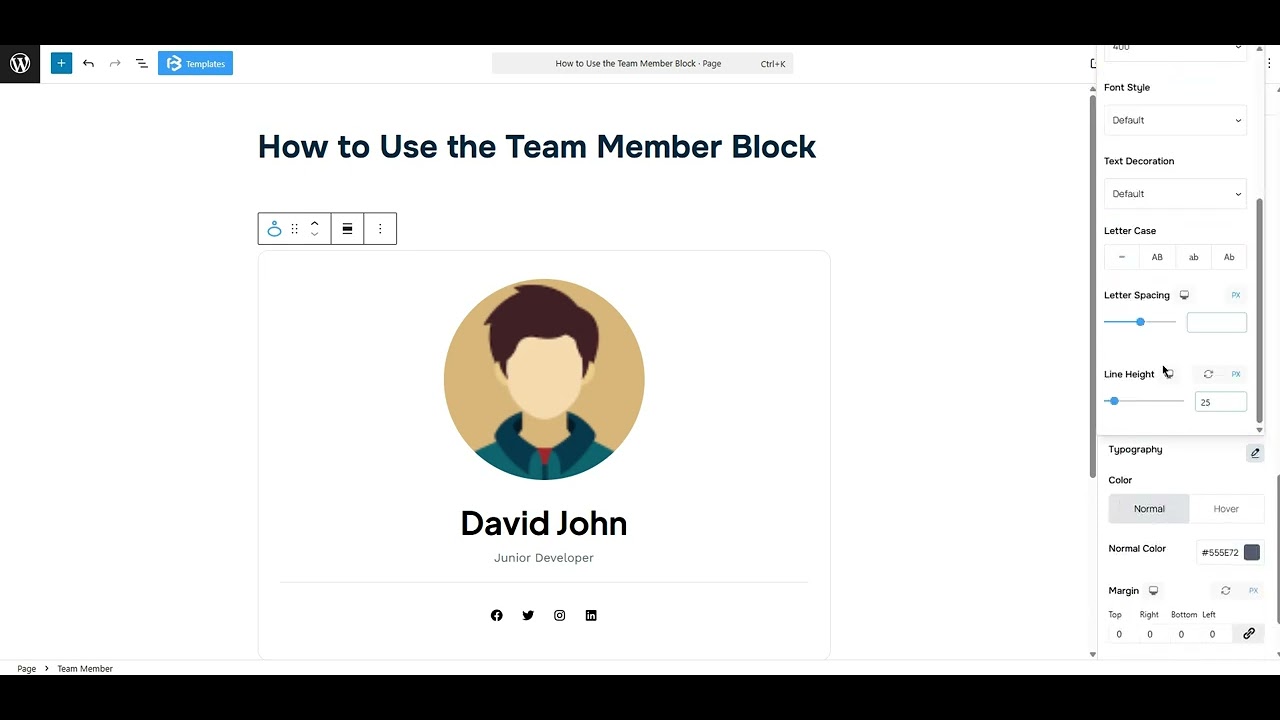Viewport: 1280px width, 720px height.
Task: Click the Twitter social icon on the card
Action: click(x=528, y=615)
